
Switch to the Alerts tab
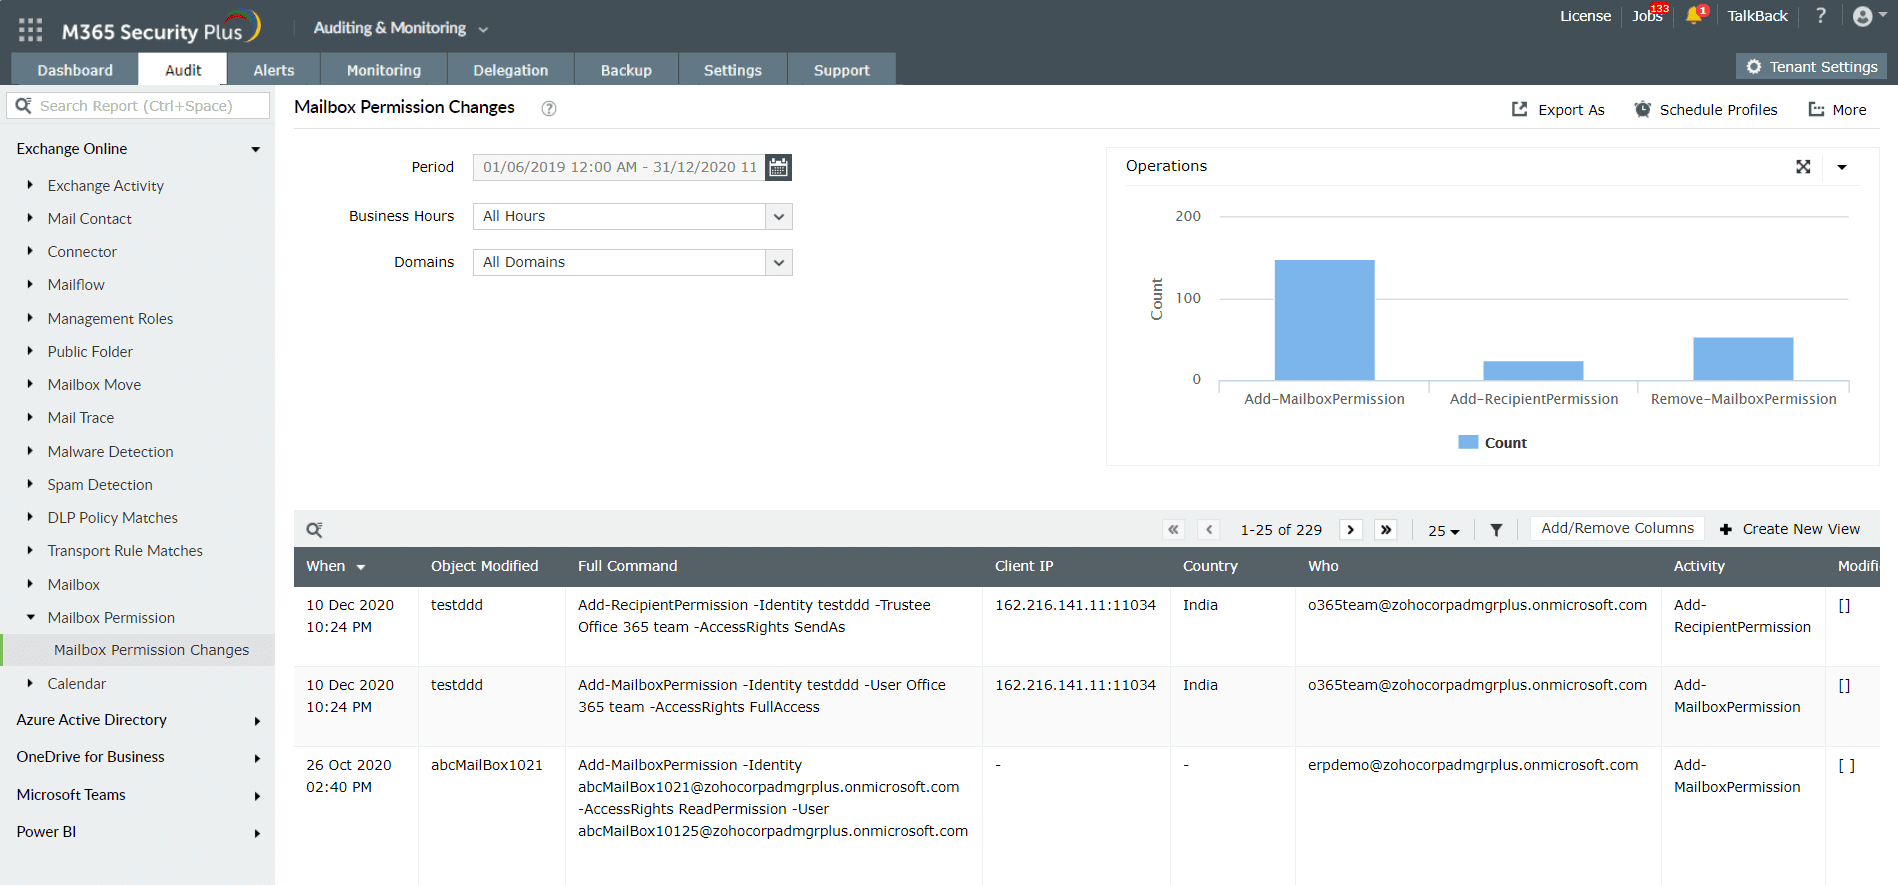274,70
